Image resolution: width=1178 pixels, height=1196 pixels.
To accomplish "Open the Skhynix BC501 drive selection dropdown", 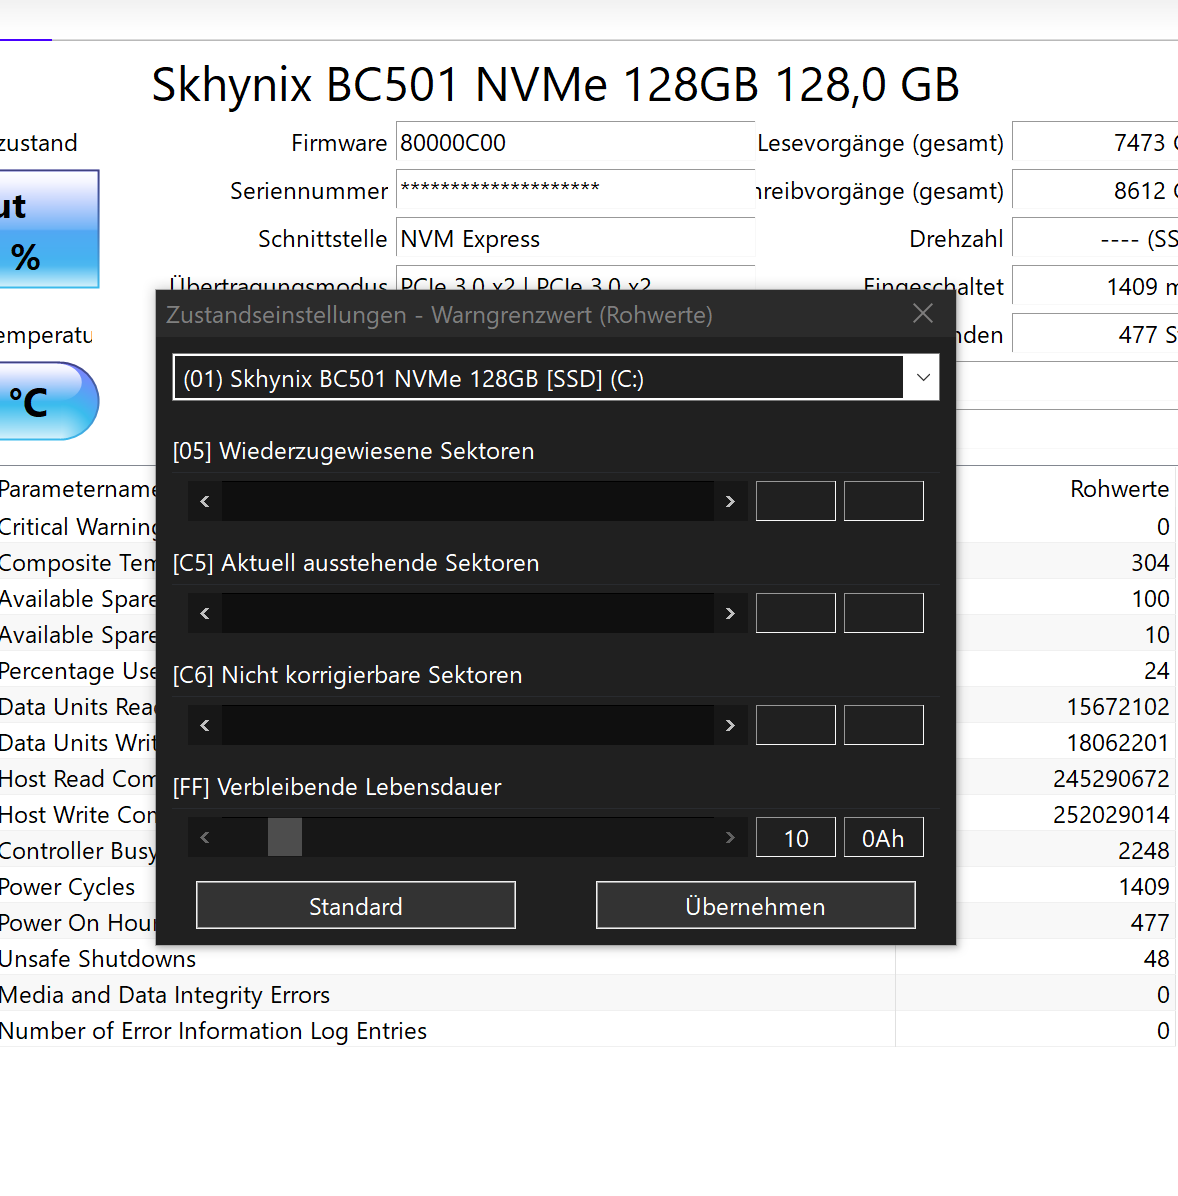I will click(x=922, y=378).
